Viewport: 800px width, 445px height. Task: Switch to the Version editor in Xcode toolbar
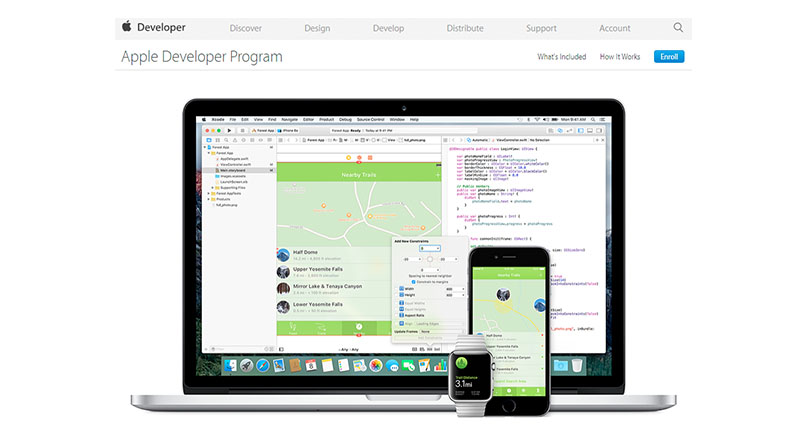(569, 131)
